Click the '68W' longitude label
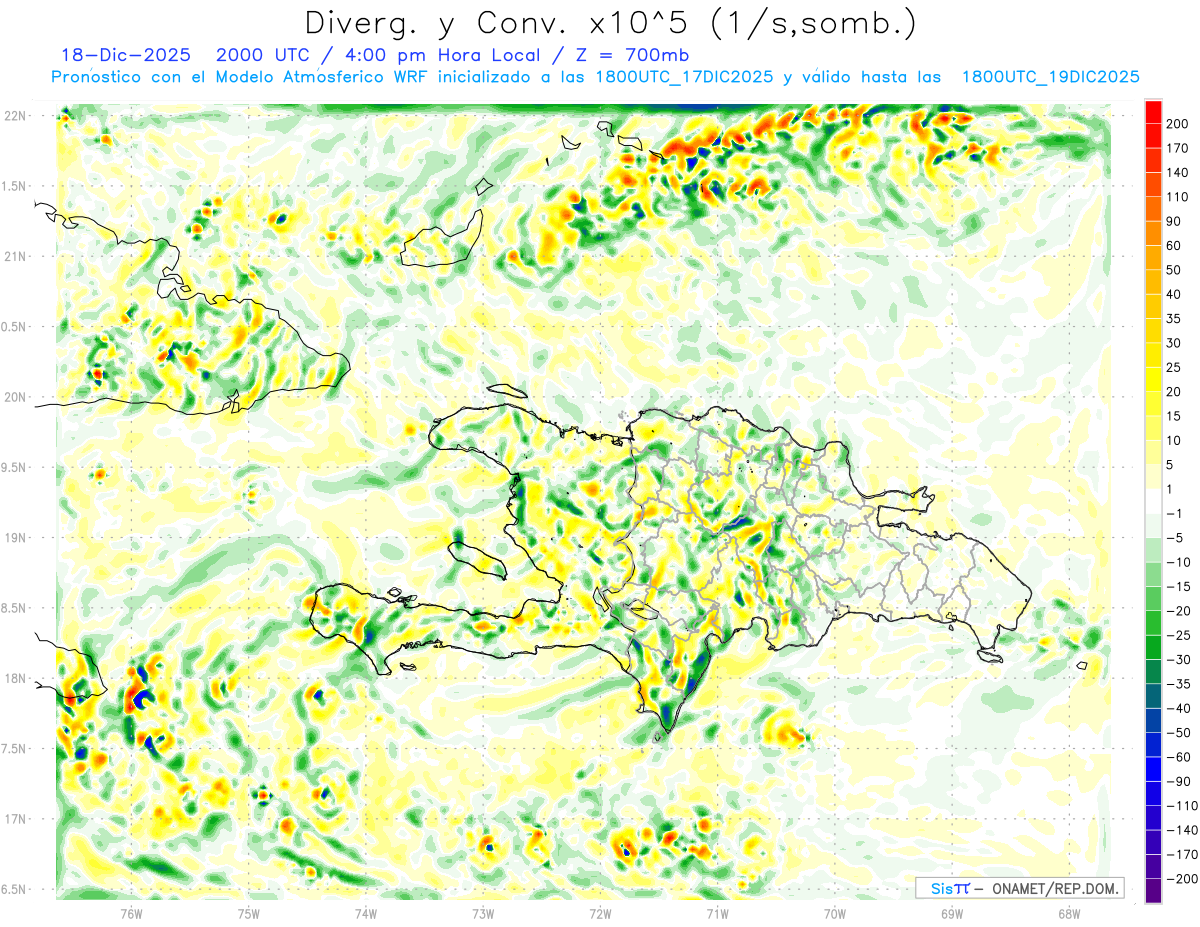This screenshot has height=927, width=1200. coord(1069,913)
